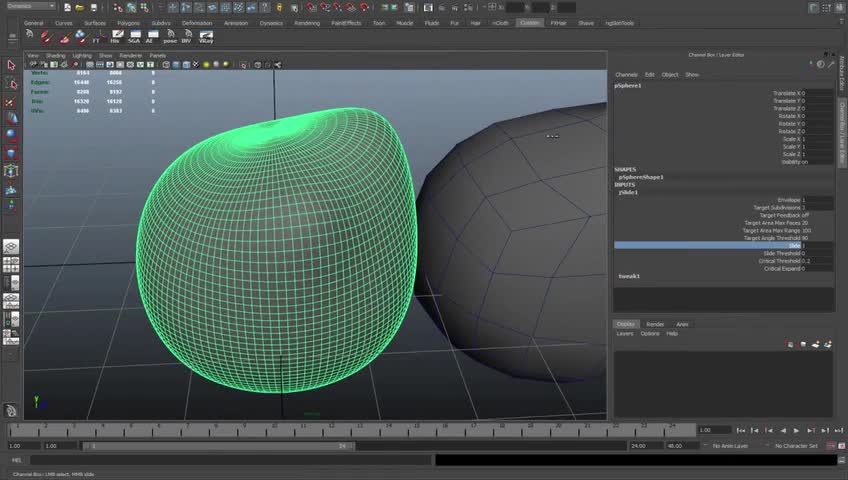The height and width of the screenshot is (480, 848).
Task: Switch to the Polygons shelf tab
Action: [128, 22]
